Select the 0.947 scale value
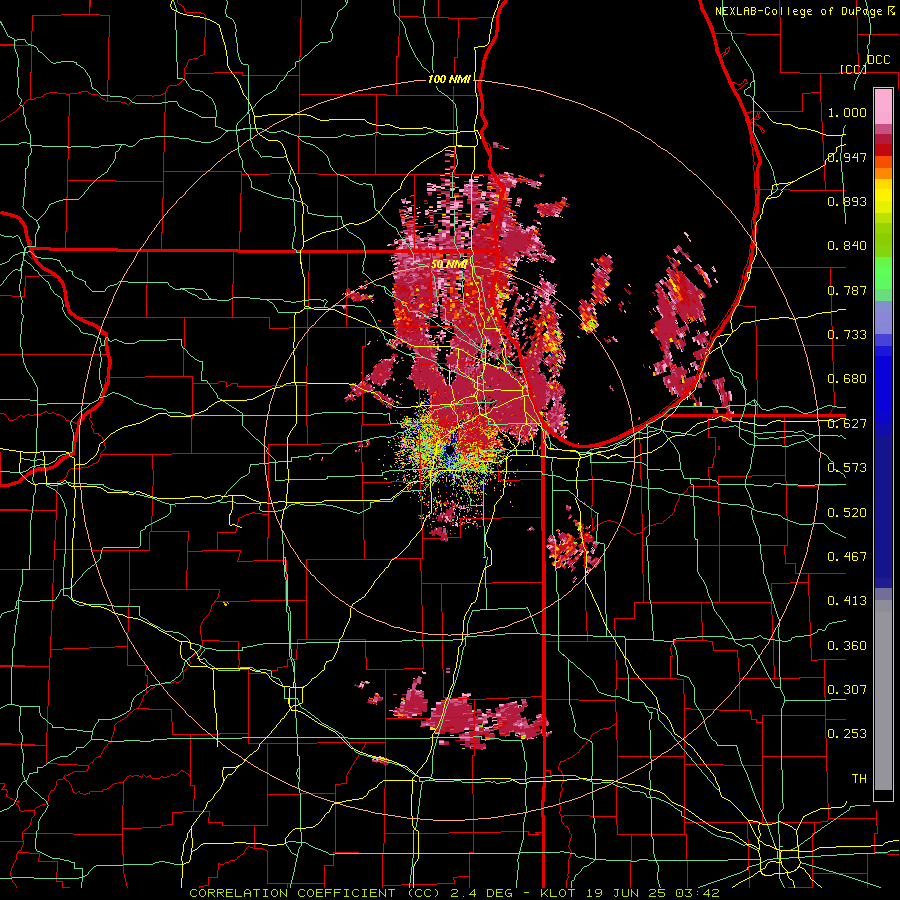The width and height of the screenshot is (900, 900). coord(847,157)
